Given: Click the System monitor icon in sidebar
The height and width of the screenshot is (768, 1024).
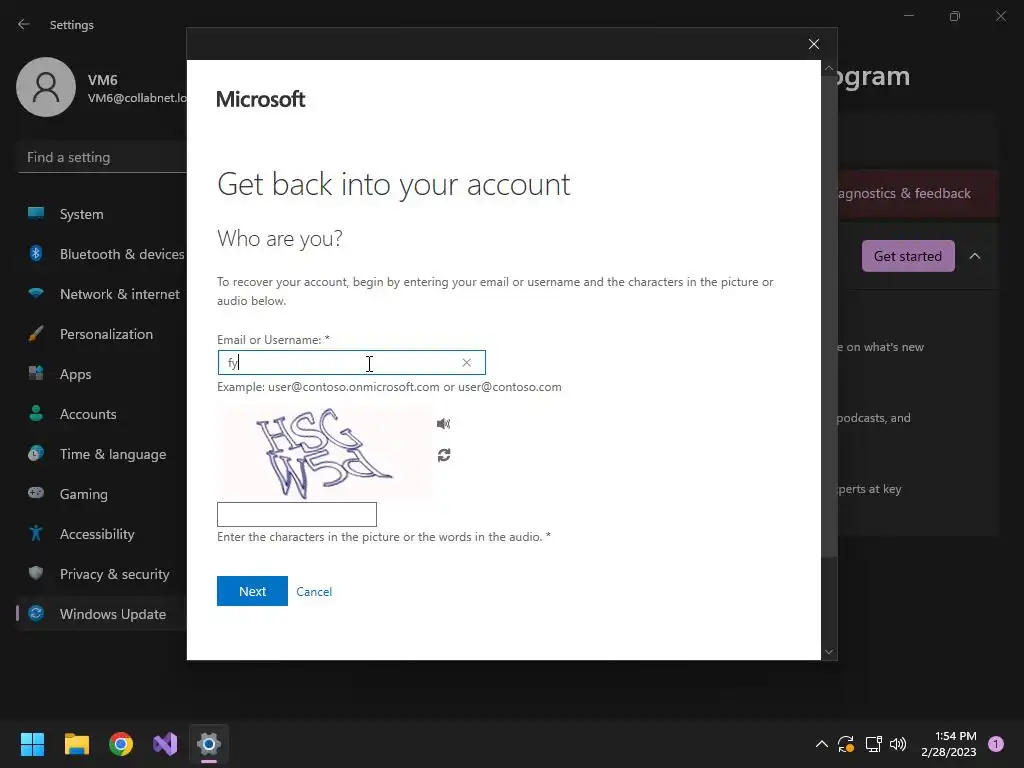Looking at the screenshot, I should (36, 213).
